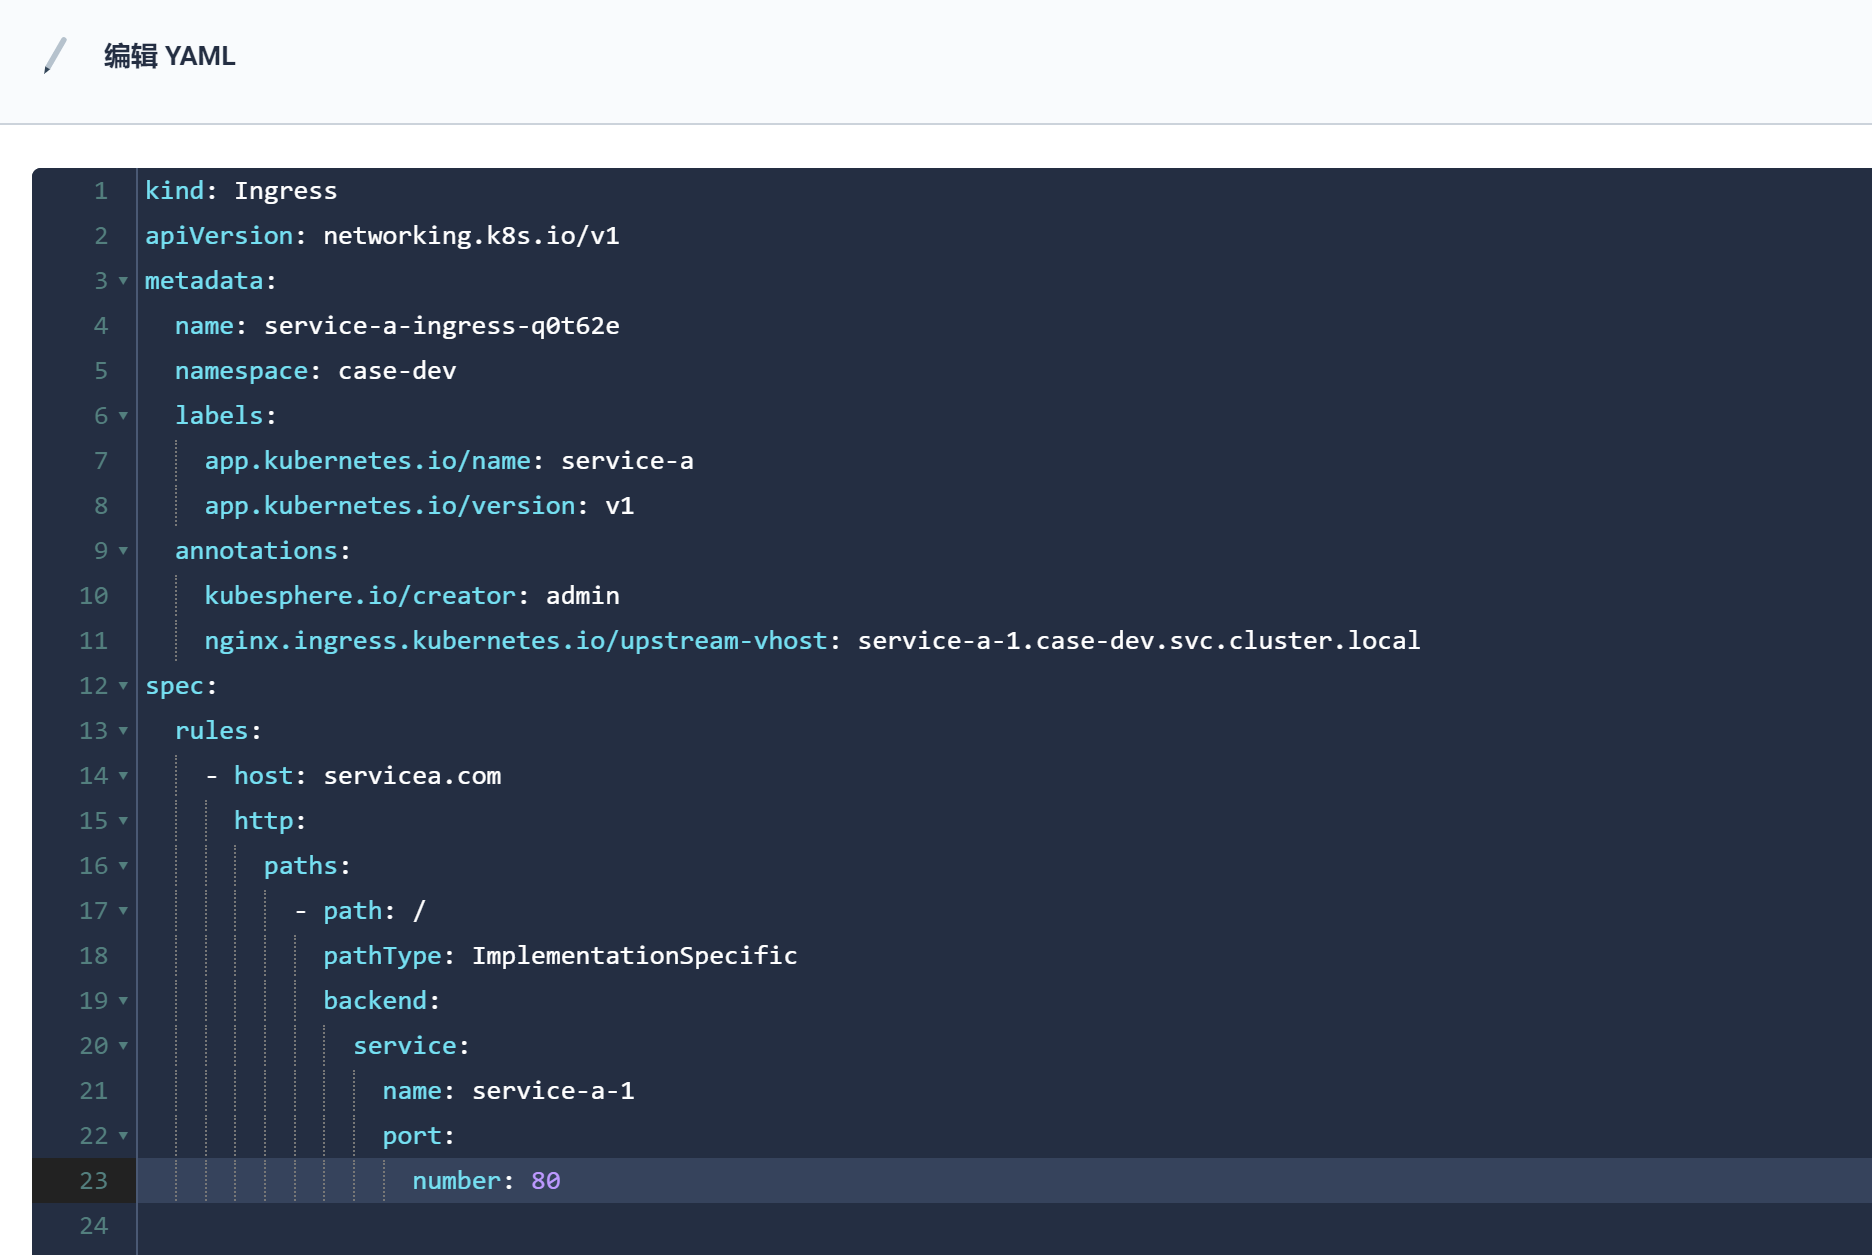Image resolution: width=1872 pixels, height=1255 pixels.
Task: Click the pencil edit icon beside 编辑 YAML
Action: pos(56,56)
